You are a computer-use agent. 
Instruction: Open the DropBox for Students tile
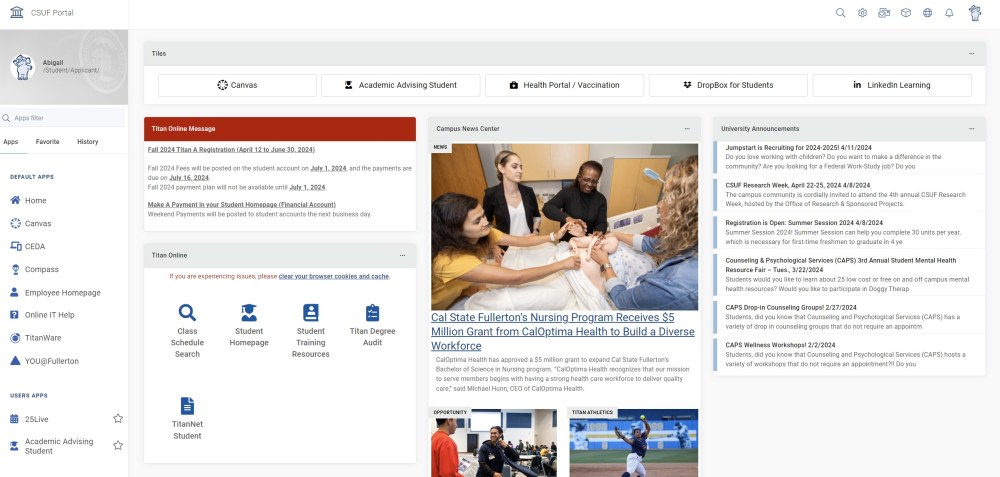pos(728,85)
